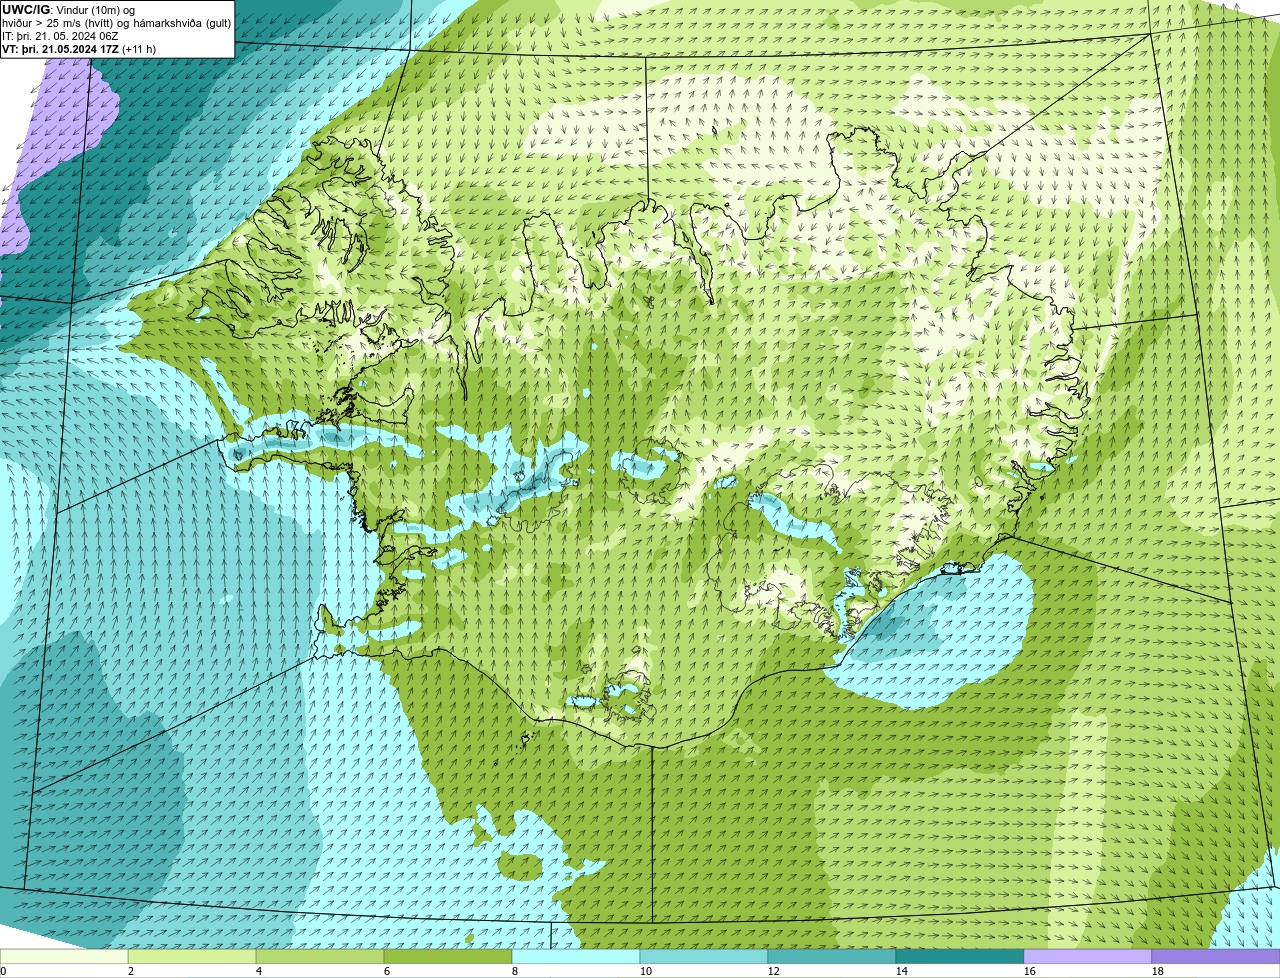Viewport: 1280px width, 978px height.
Task: Click the "IT: þri. 21. 05. 2024 06Z" line
Action: [60, 36]
